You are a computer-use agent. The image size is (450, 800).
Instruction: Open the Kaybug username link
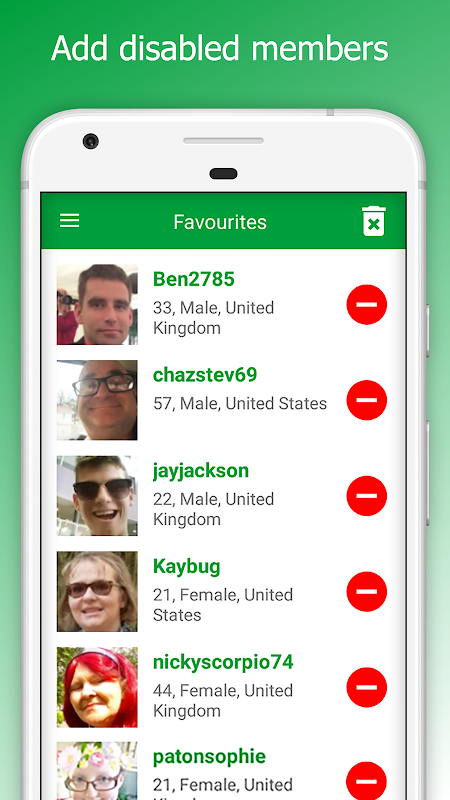tap(187, 567)
